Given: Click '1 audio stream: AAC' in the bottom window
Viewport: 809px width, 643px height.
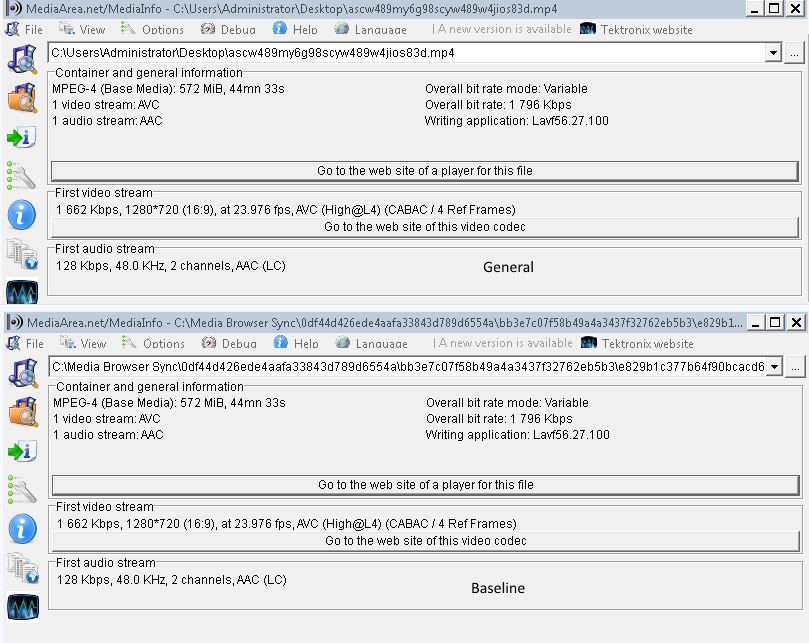Looking at the screenshot, I should (108, 435).
